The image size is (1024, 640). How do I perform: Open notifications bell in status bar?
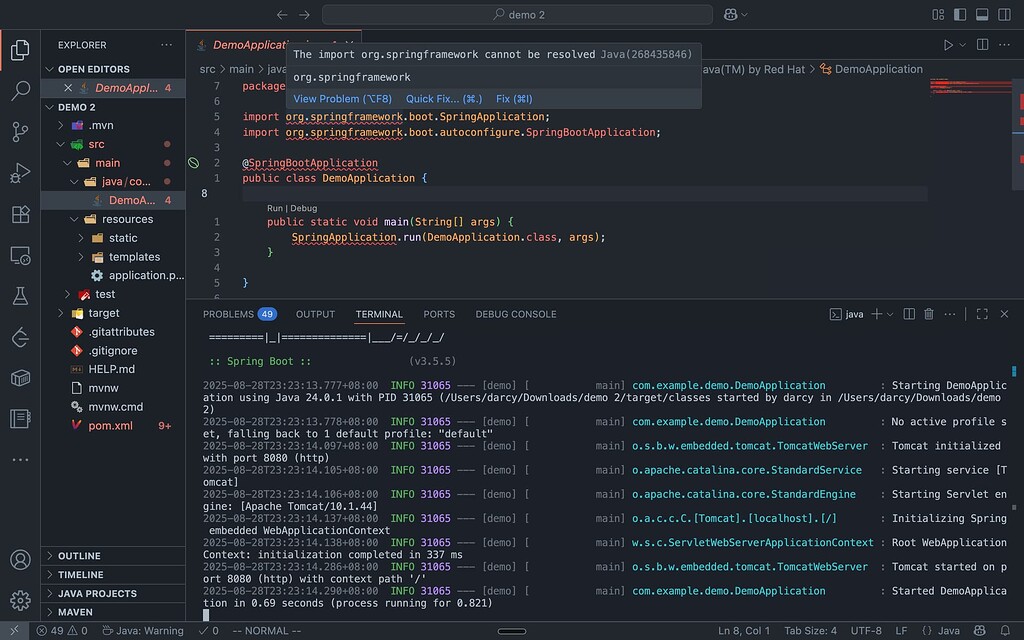(x=1005, y=630)
